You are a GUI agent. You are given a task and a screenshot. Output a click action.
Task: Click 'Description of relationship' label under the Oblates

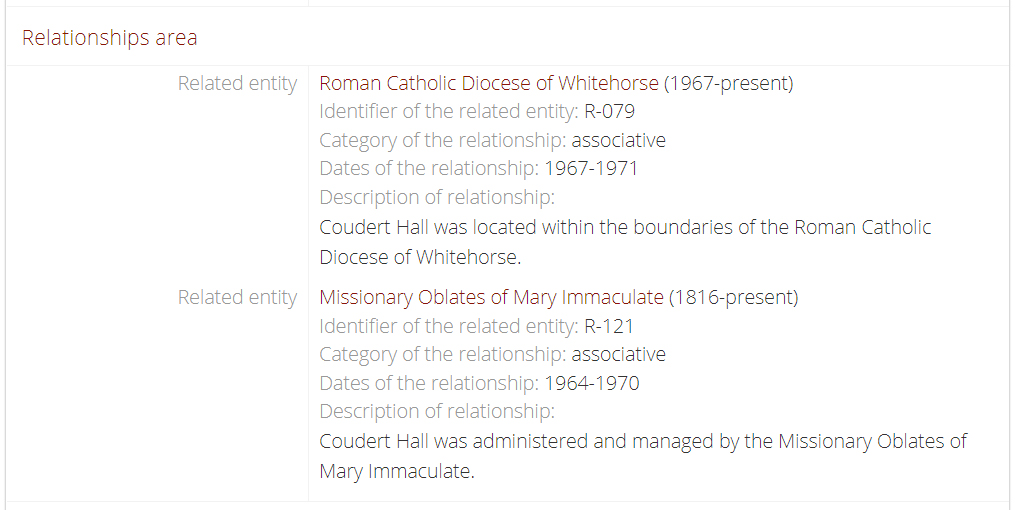pos(437,411)
